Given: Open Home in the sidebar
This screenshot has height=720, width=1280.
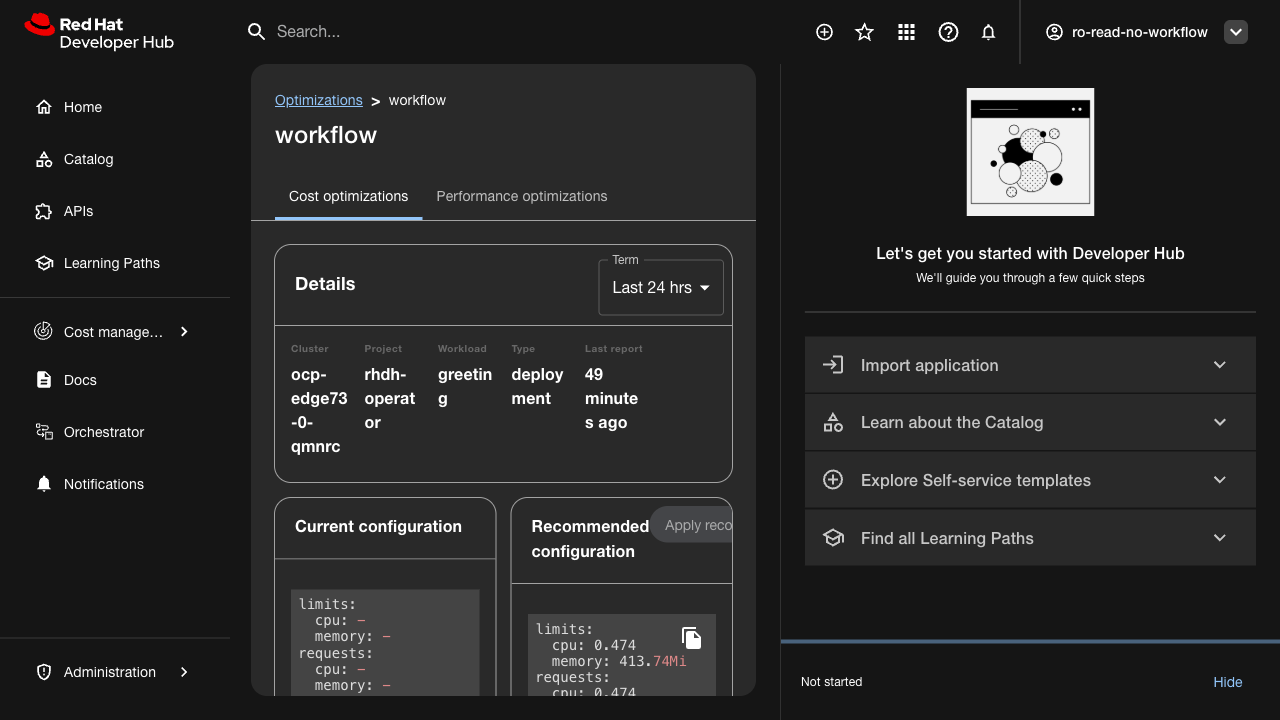Looking at the screenshot, I should pyautogui.click(x=83, y=107).
